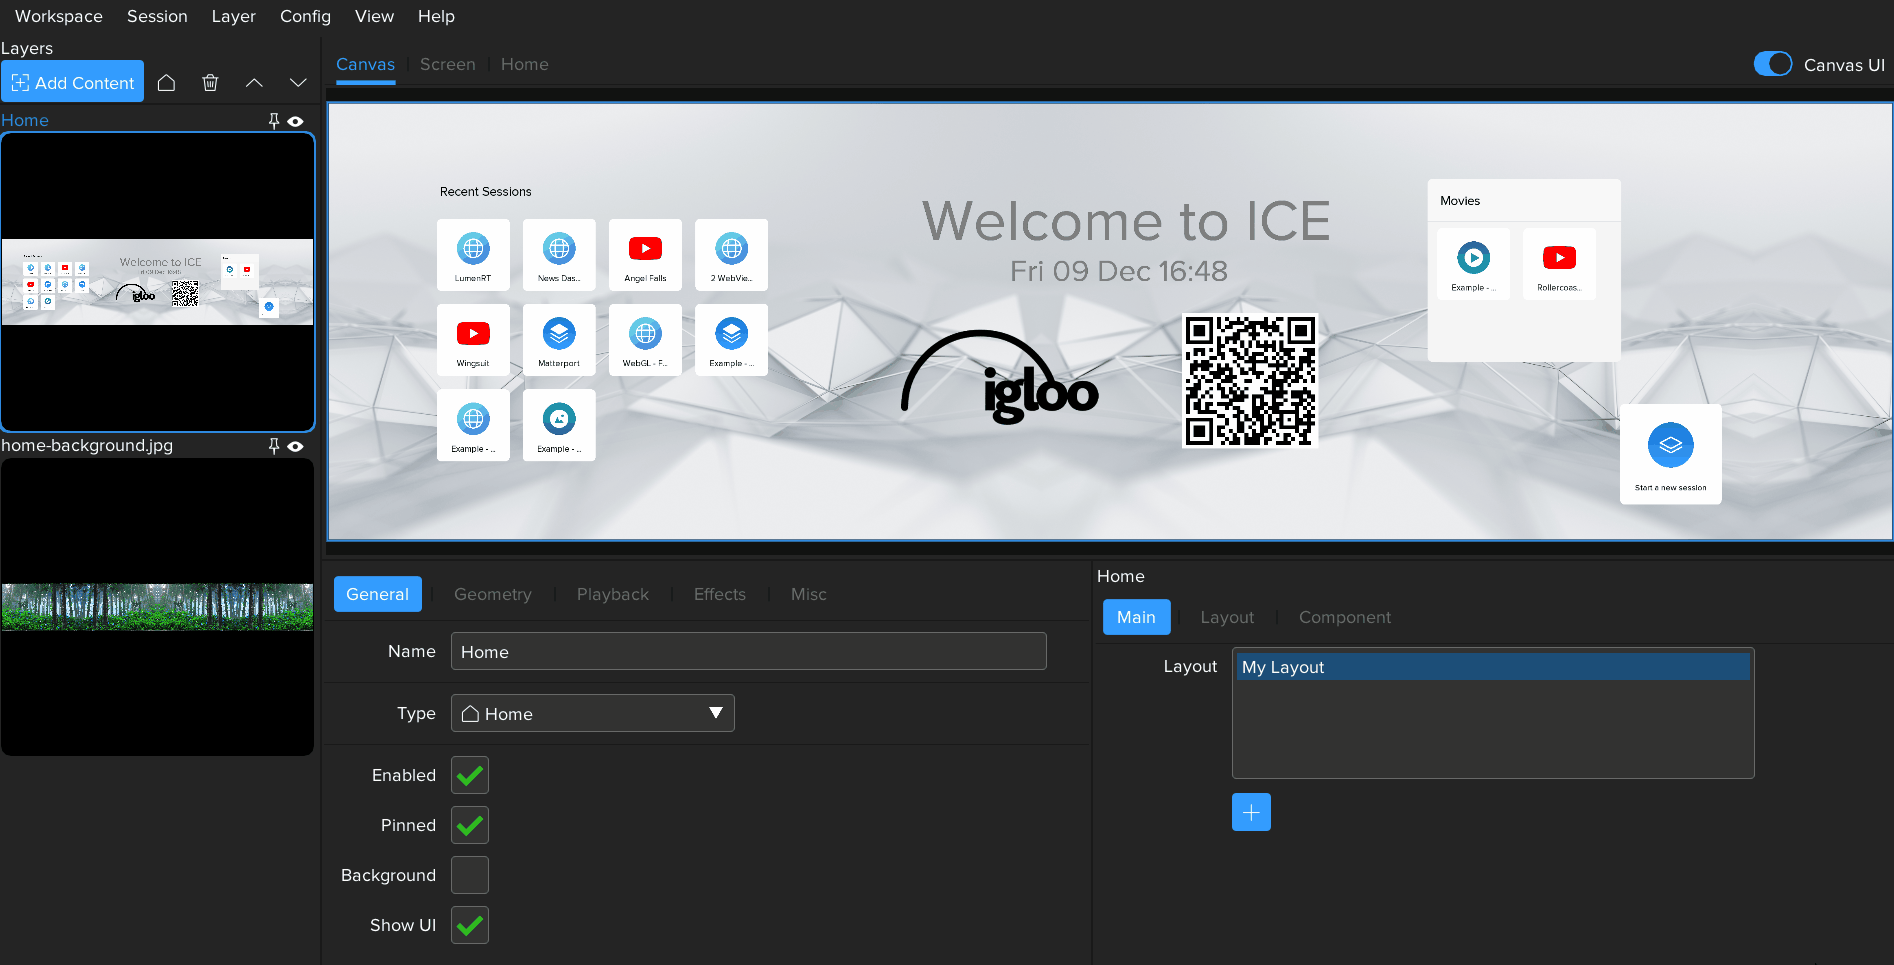The height and width of the screenshot is (965, 1894).
Task: Enable the Background checkbox
Action: [470, 875]
